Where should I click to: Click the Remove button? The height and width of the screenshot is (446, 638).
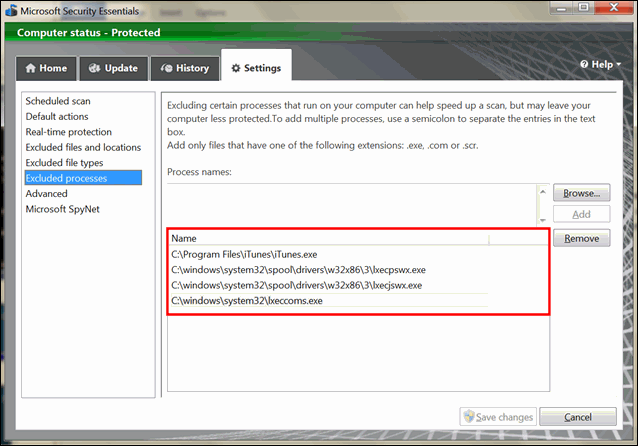tap(581, 238)
